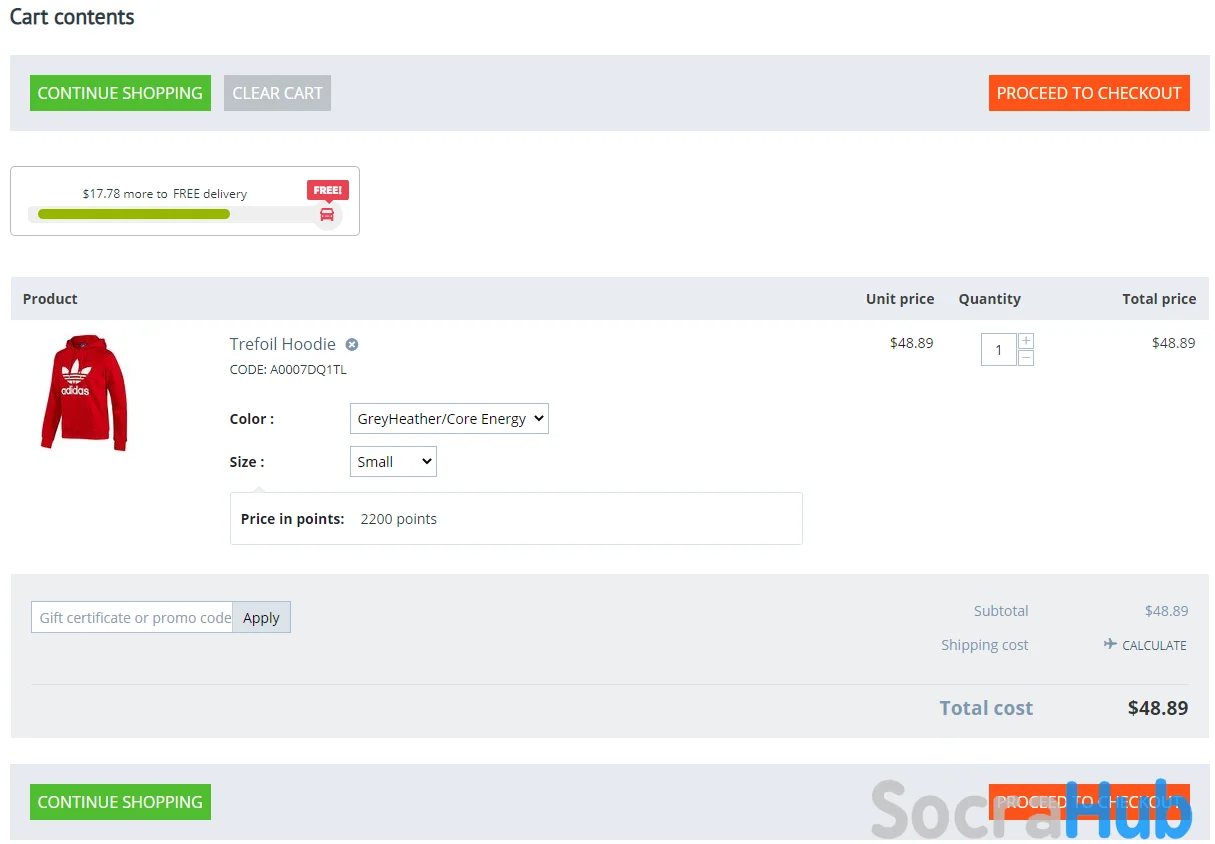Remove Trefoil Hoodie using the x icon
This screenshot has height=844, width=1215.
(352, 345)
